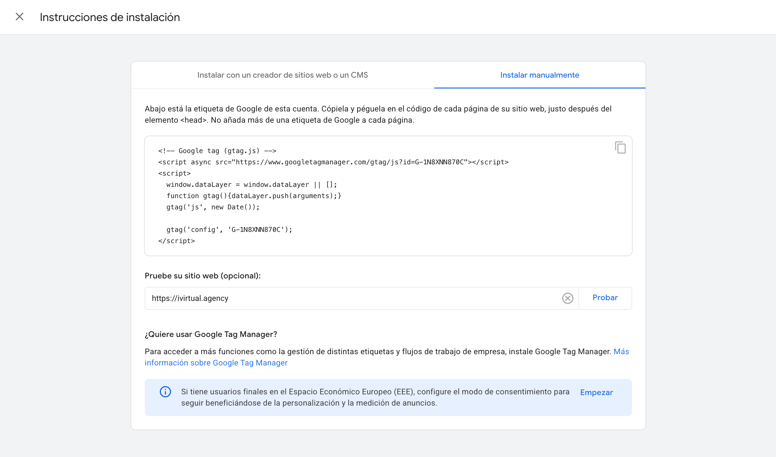The height and width of the screenshot is (457, 776).
Task: Click the Google tag comment line in code
Action: point(217,151)
